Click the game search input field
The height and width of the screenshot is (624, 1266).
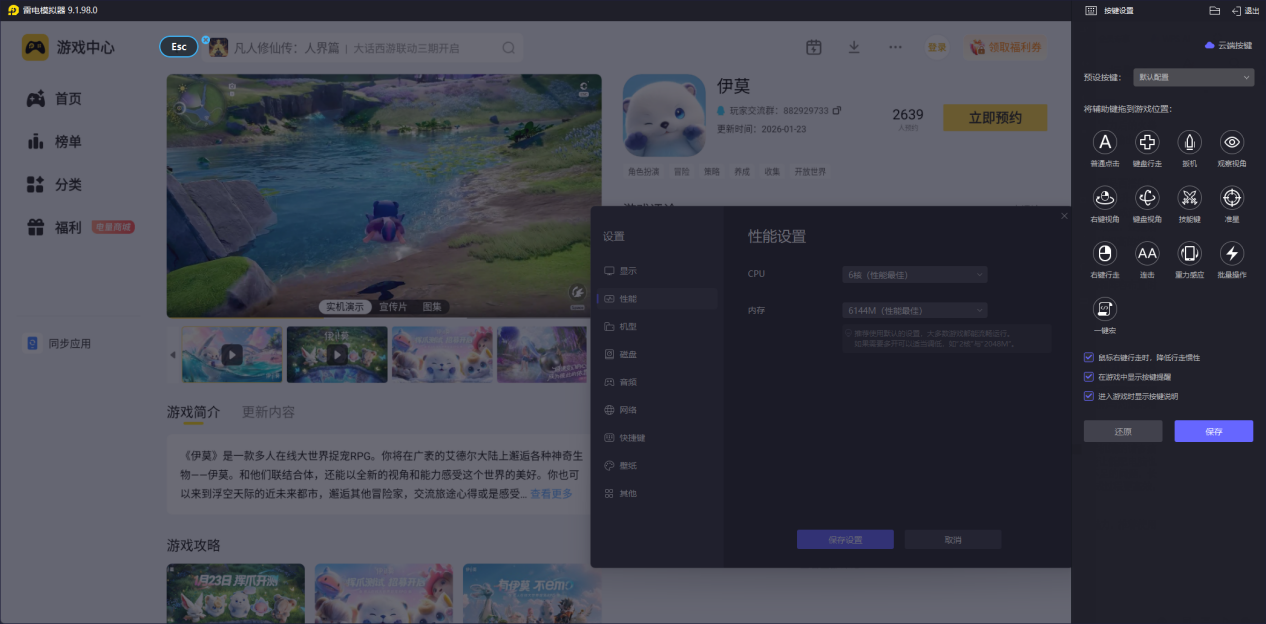pos(362,47)
